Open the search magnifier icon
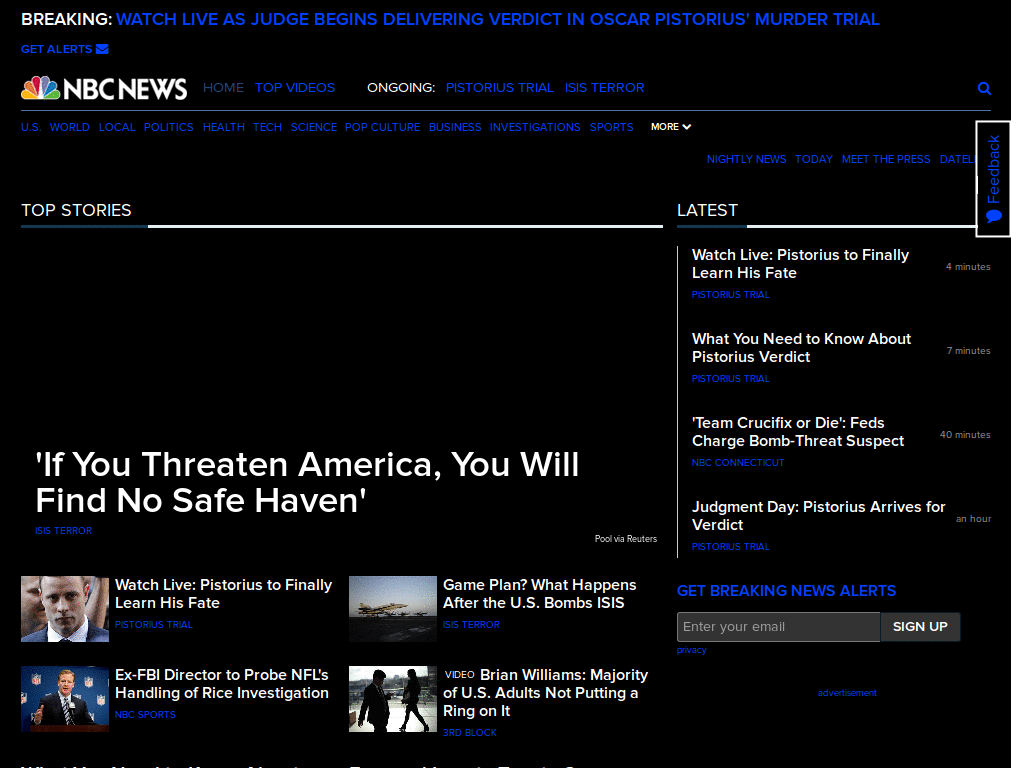Screen dimensions: 1024x768 984,88
